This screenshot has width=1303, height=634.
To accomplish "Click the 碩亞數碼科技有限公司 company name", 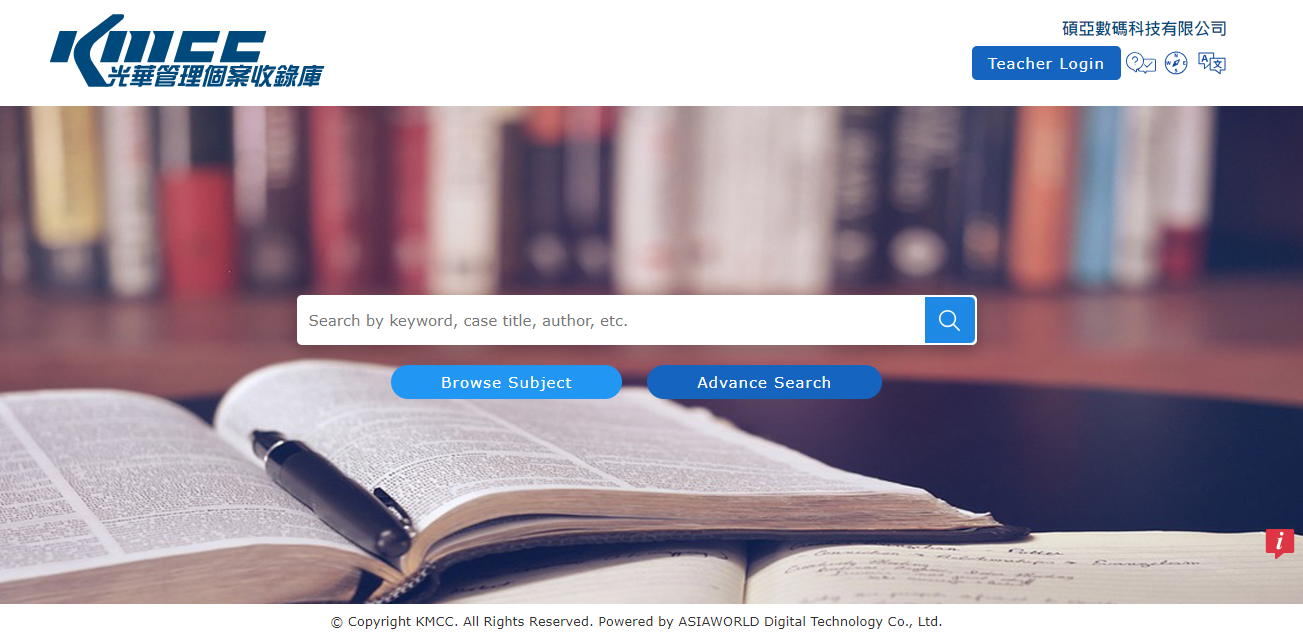I will point(1144,28).
